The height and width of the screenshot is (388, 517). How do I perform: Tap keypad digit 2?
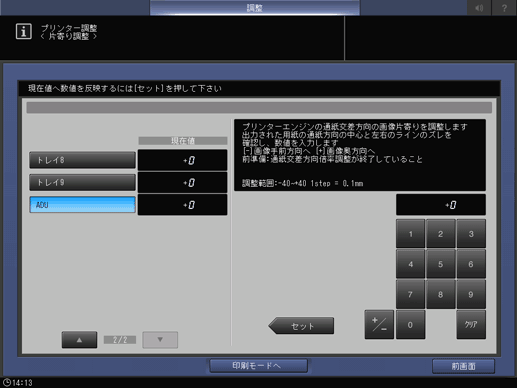coord(441,234)
